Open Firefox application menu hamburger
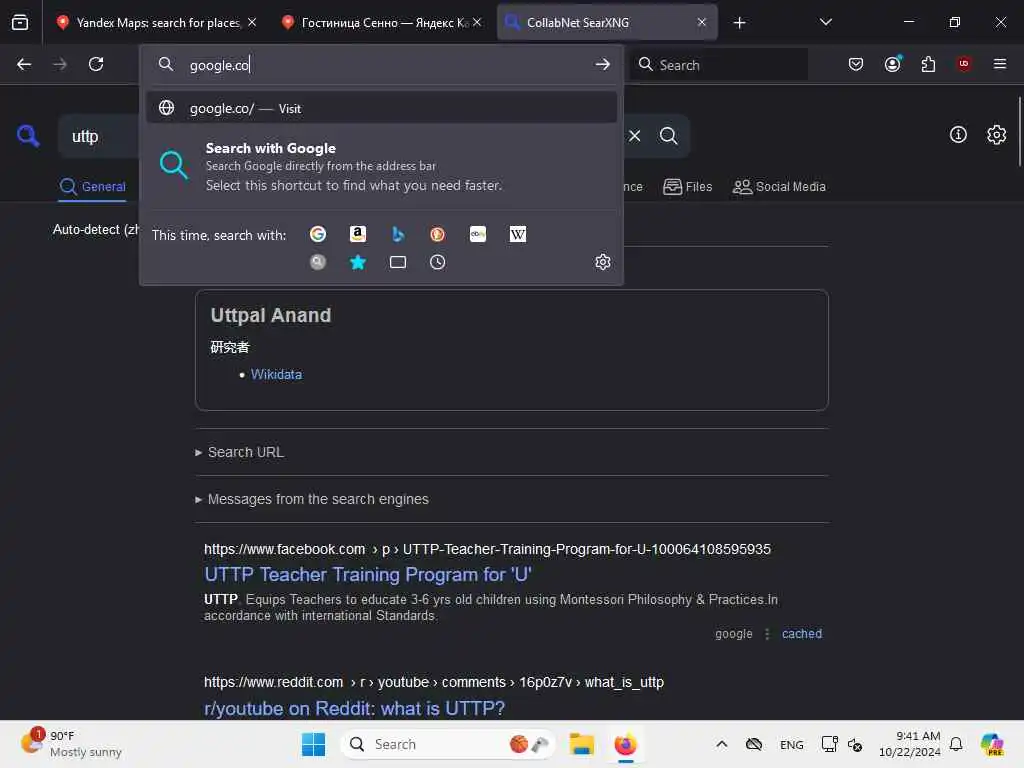 point(1000,64)
